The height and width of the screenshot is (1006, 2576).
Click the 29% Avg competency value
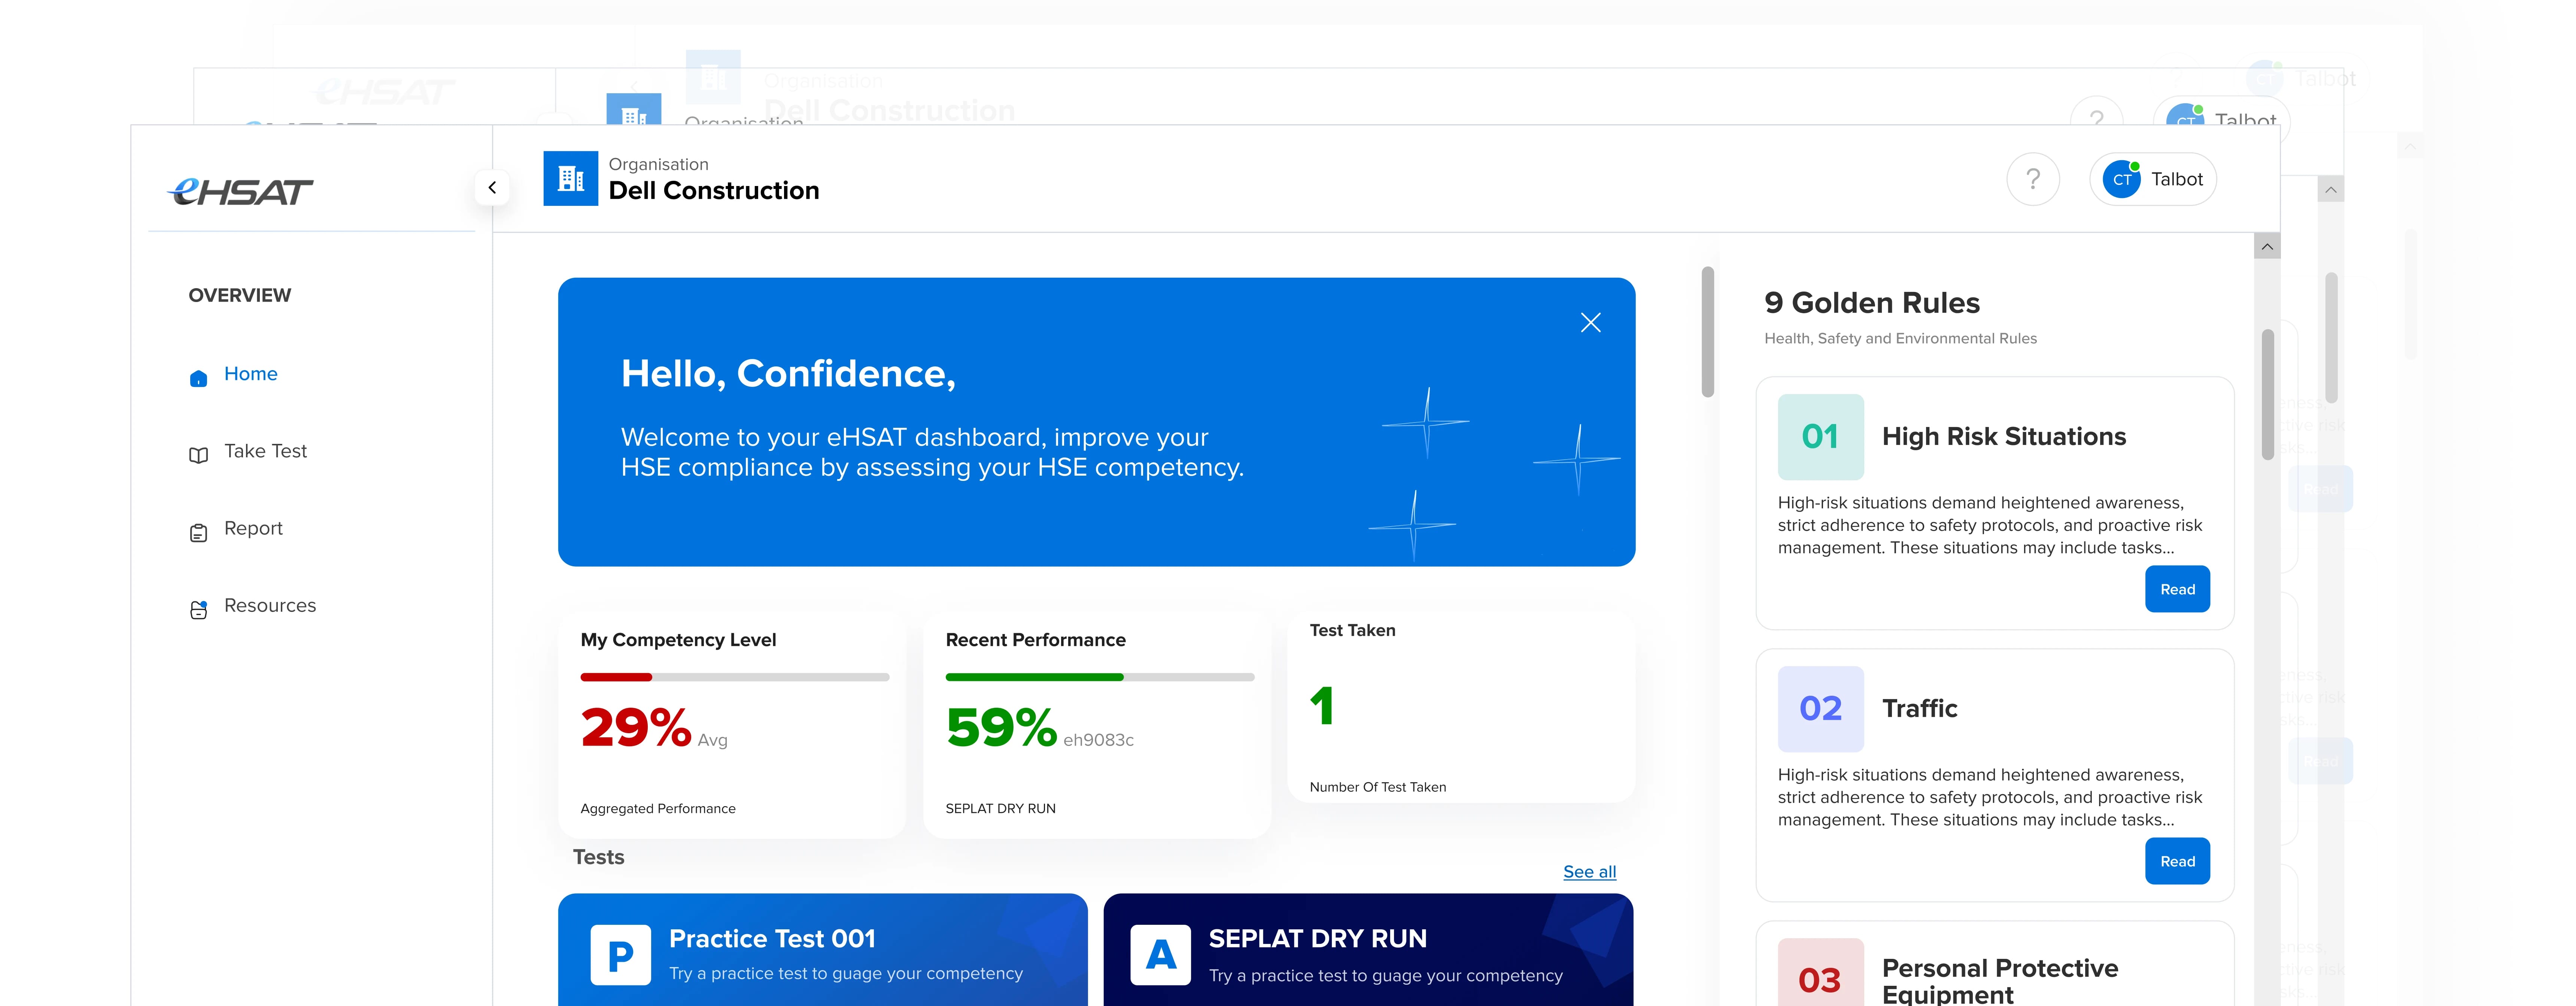coord(654,728)
